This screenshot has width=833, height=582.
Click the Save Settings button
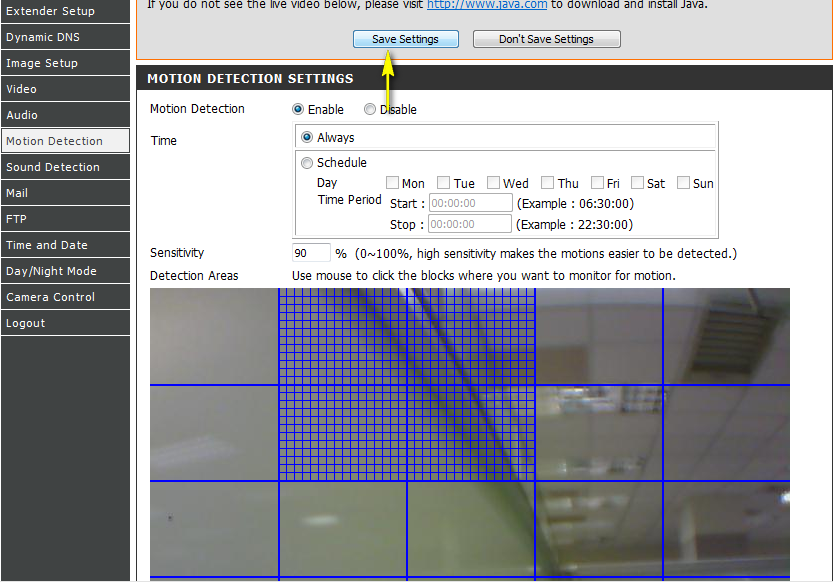tap(405, 39)
